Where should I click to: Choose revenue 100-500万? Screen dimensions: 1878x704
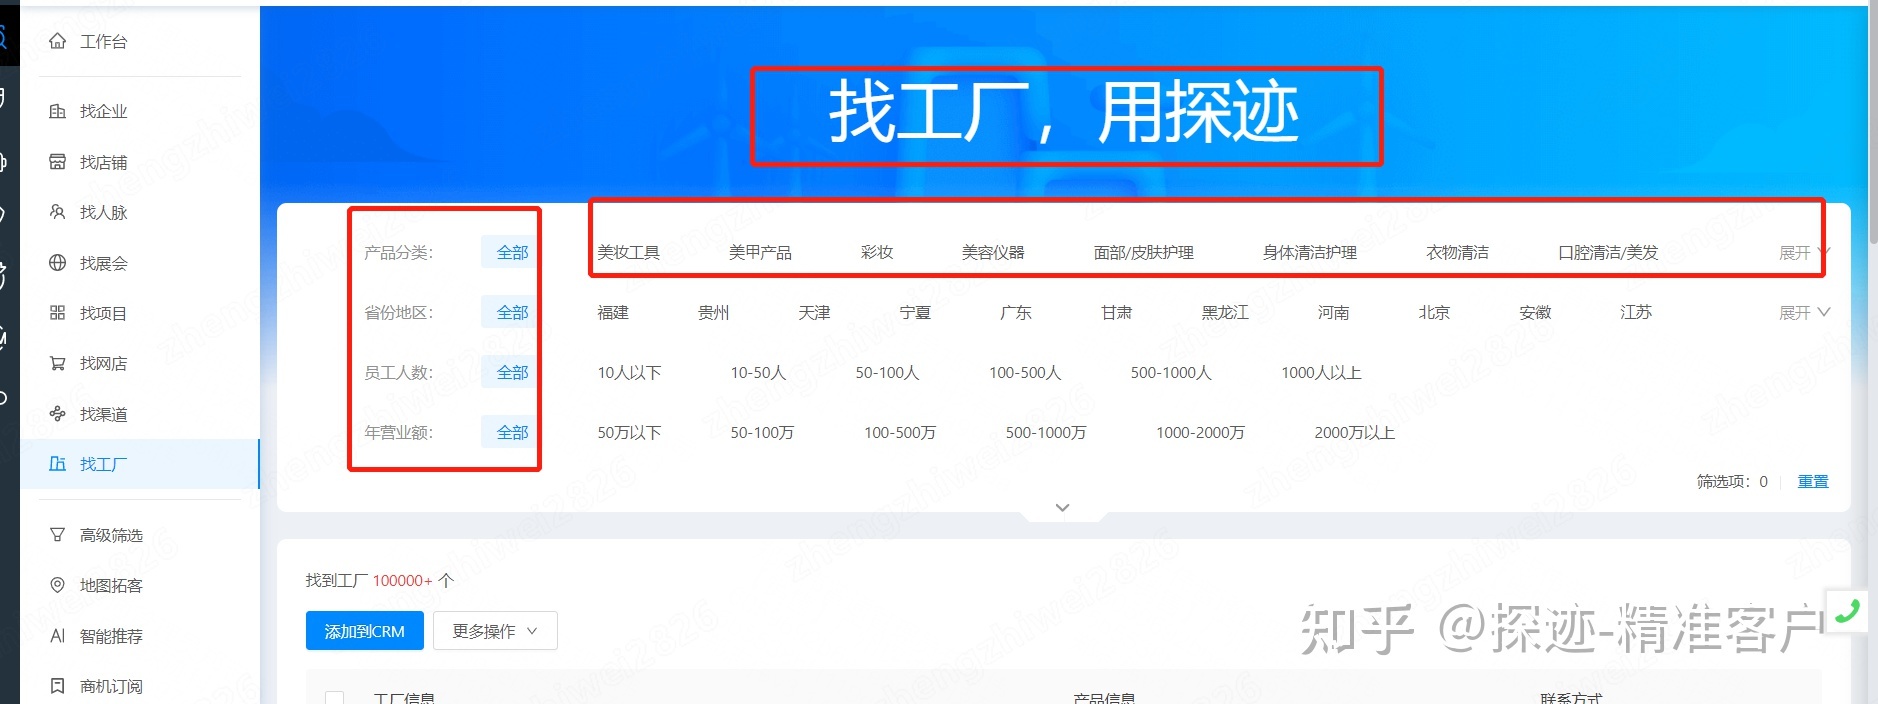tap(900, 433)
